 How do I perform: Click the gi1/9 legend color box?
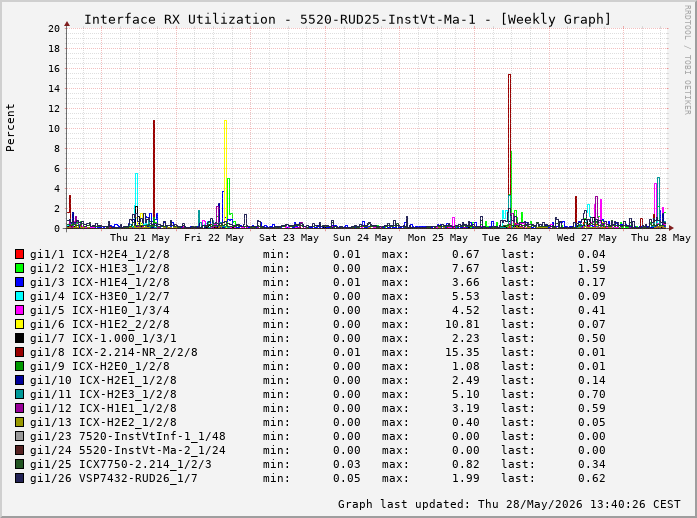click(x=20, y=366)
